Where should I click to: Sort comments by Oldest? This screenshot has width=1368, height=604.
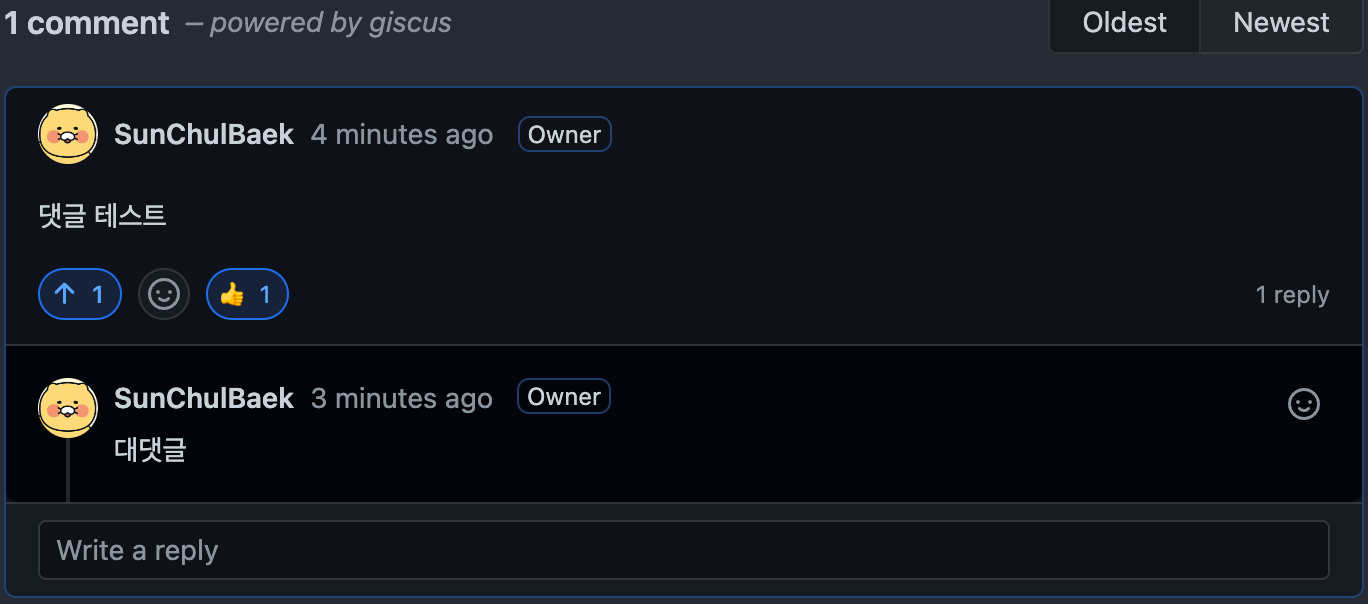click(x=1124, y=23)
